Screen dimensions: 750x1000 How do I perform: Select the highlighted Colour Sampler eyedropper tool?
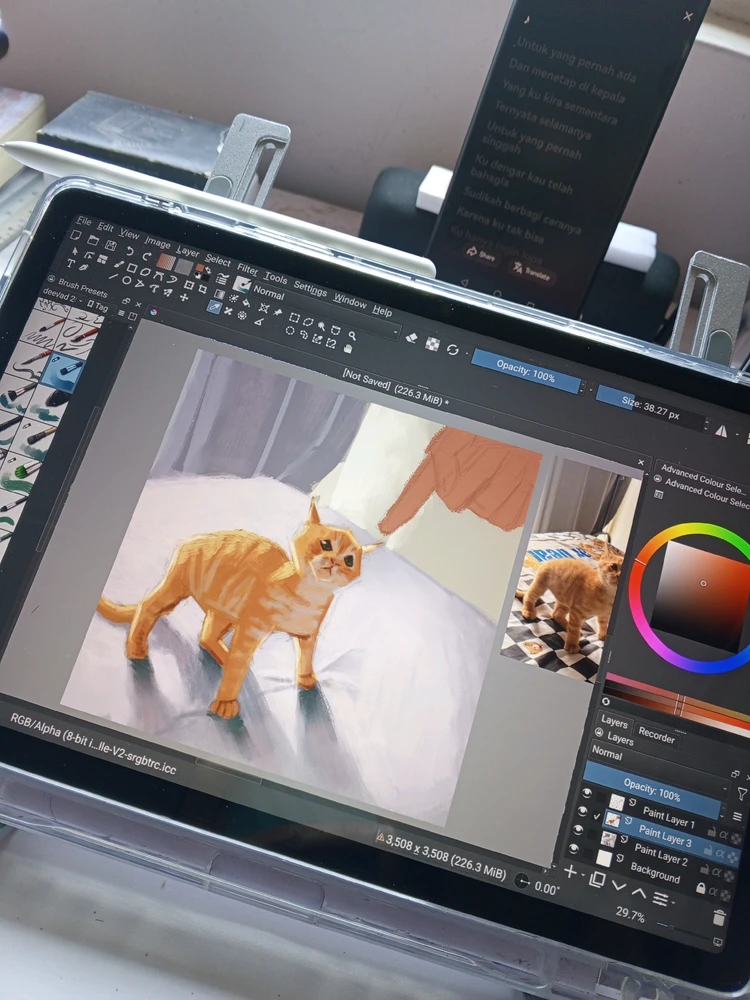214,307
